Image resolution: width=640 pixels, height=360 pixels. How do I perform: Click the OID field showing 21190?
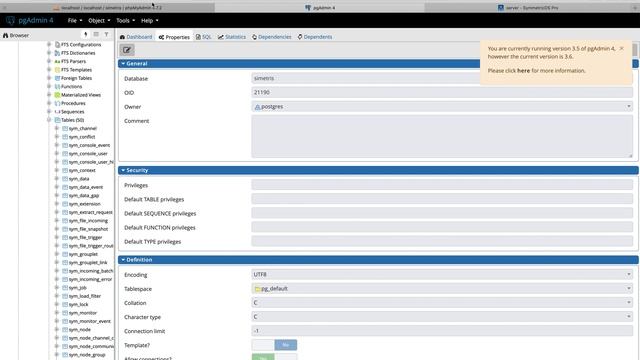[442, 92]
